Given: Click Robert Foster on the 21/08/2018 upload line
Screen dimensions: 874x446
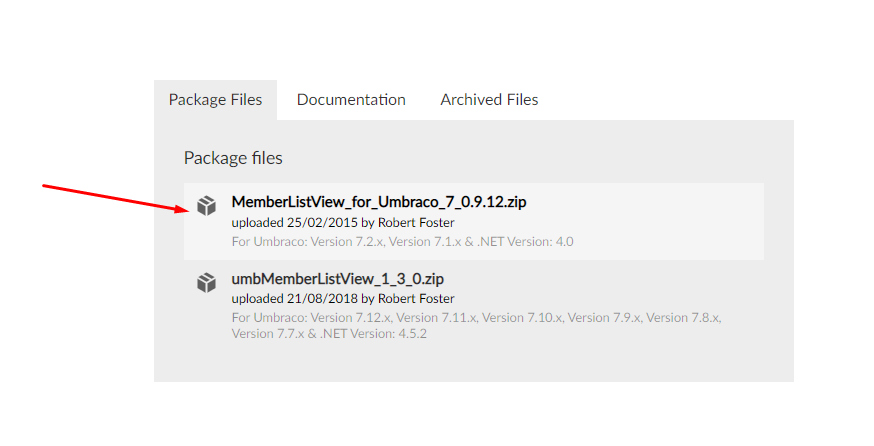Looking at the screenshot, I should 416,299.
